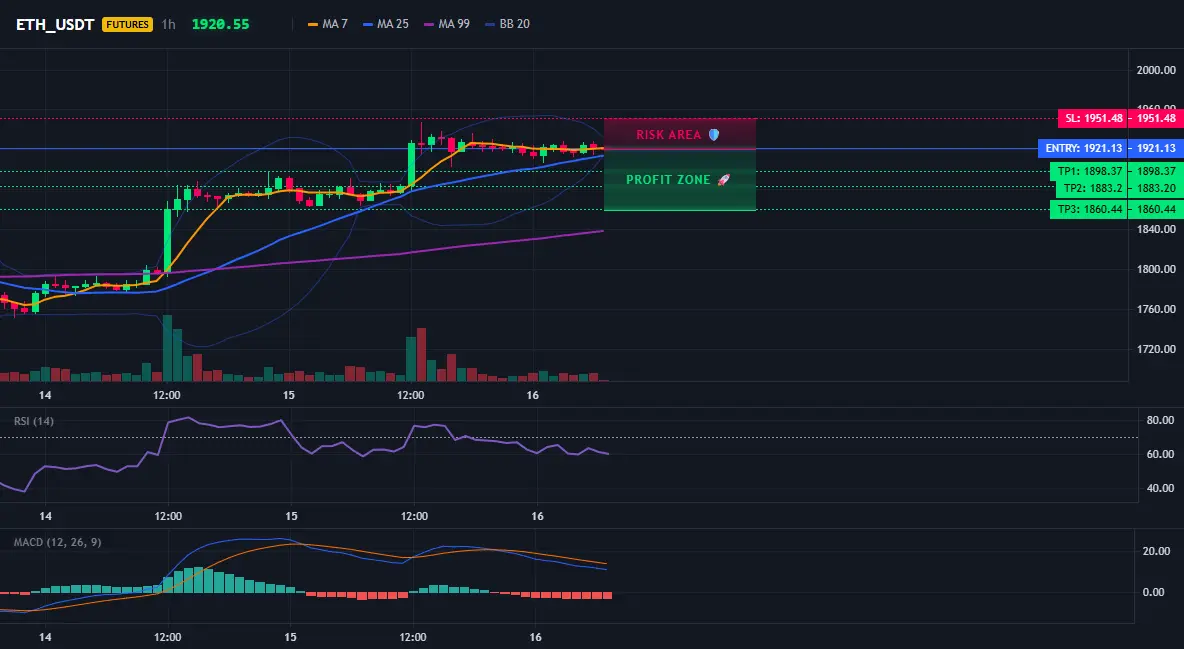This screenshot has width=1184, height=649.
Task: Toggle the MA 99 legend entry
Action: pyautogui.click(x=447, y=24)
